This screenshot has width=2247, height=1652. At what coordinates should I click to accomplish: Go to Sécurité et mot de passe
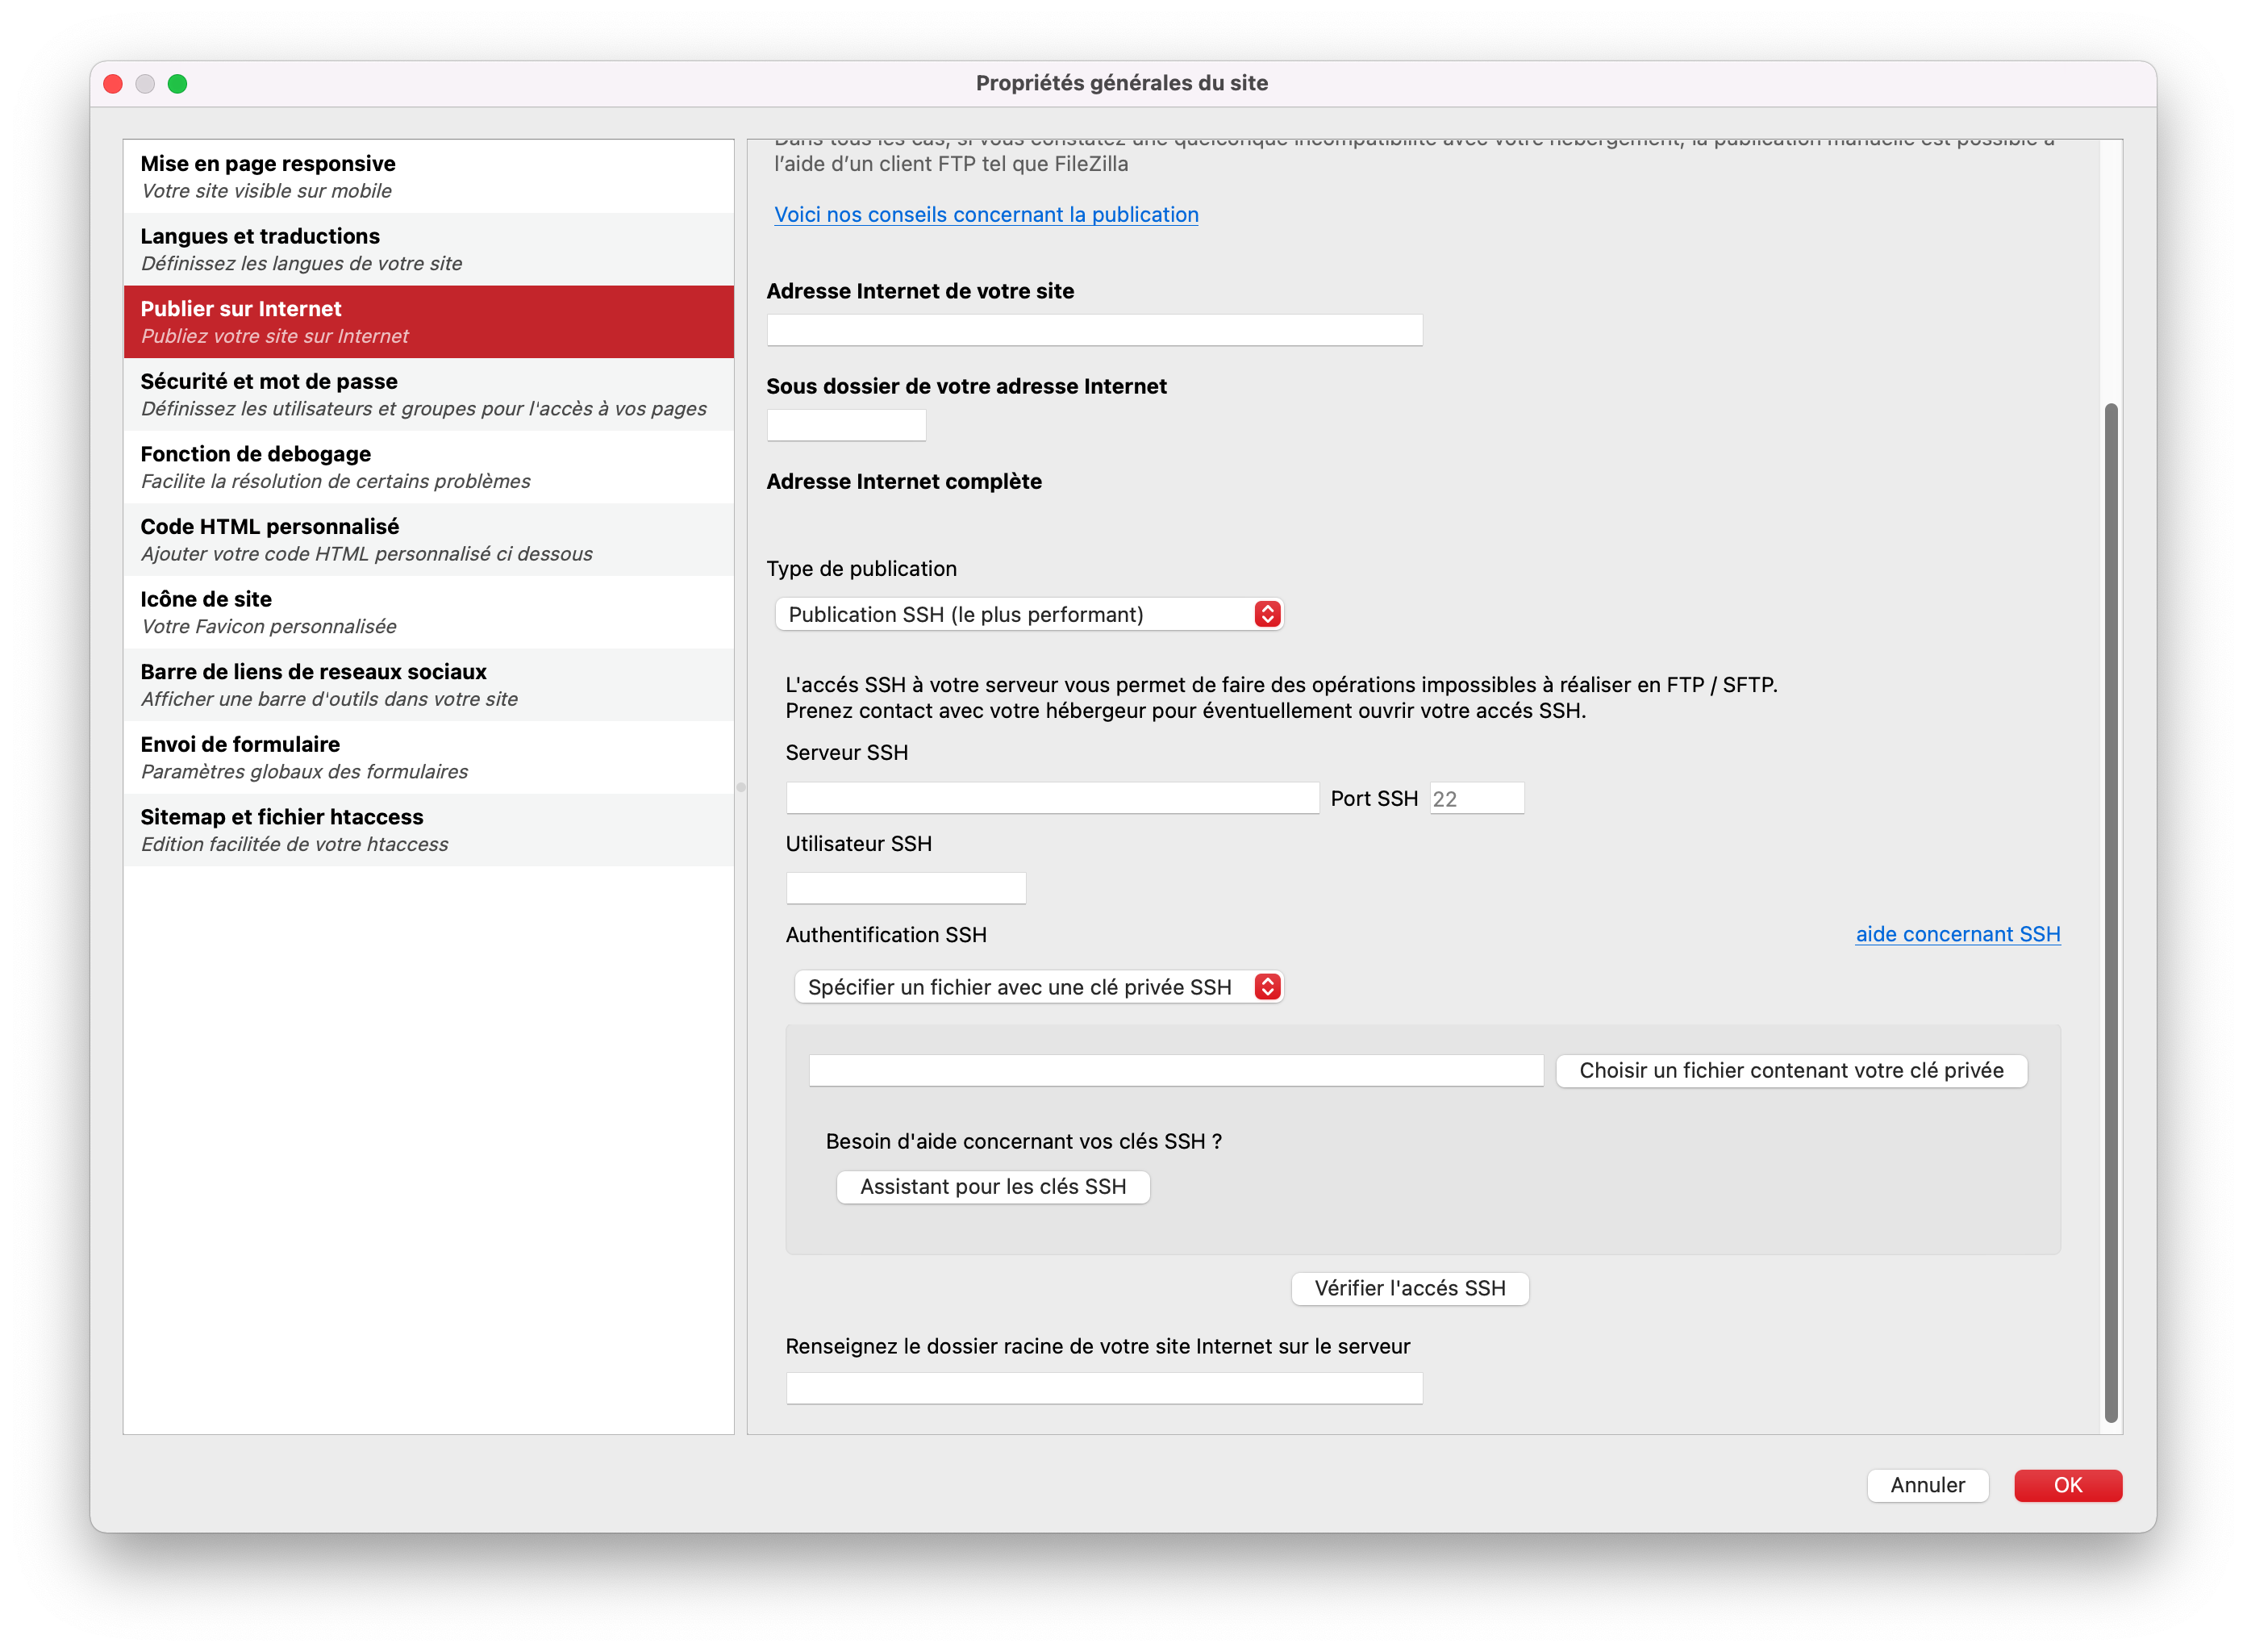click(x=428, y=394)
